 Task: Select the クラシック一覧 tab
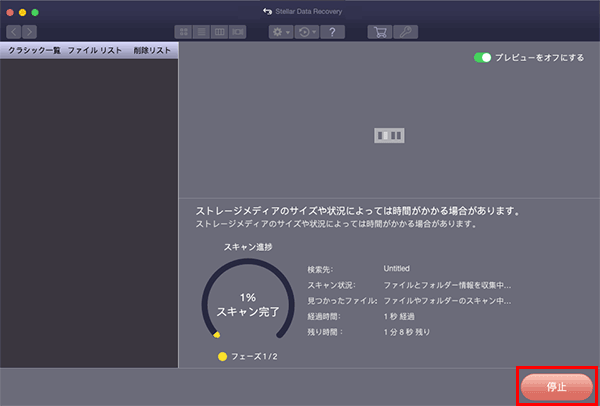coord(34,51)
